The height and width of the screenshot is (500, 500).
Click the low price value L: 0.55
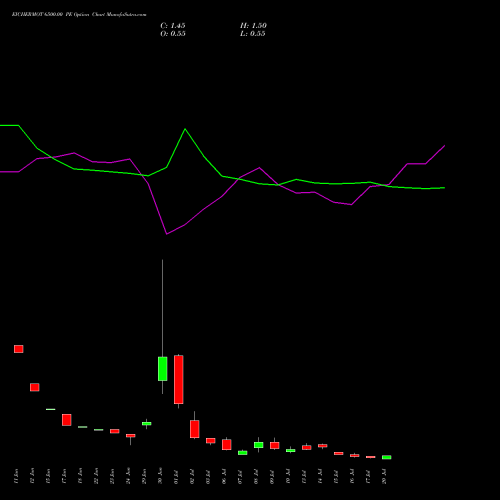253,34
